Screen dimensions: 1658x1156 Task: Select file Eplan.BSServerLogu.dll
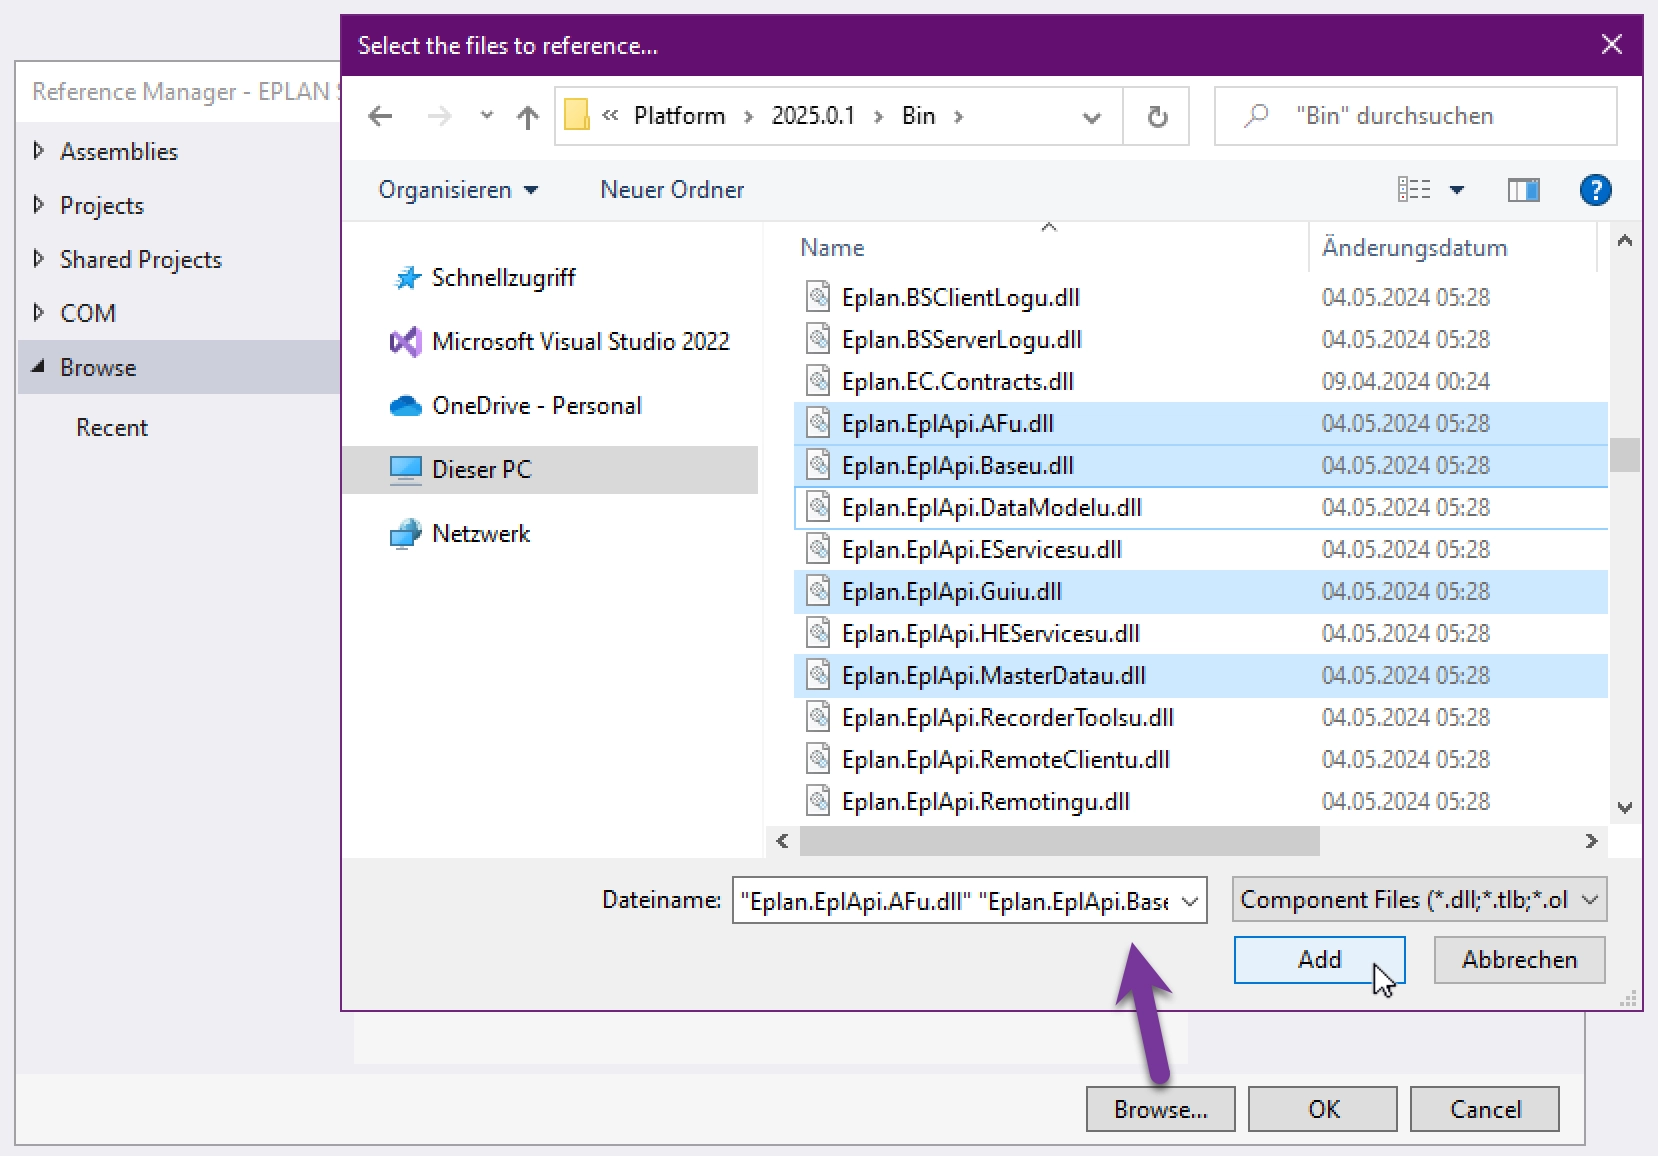coord(1200,339)
